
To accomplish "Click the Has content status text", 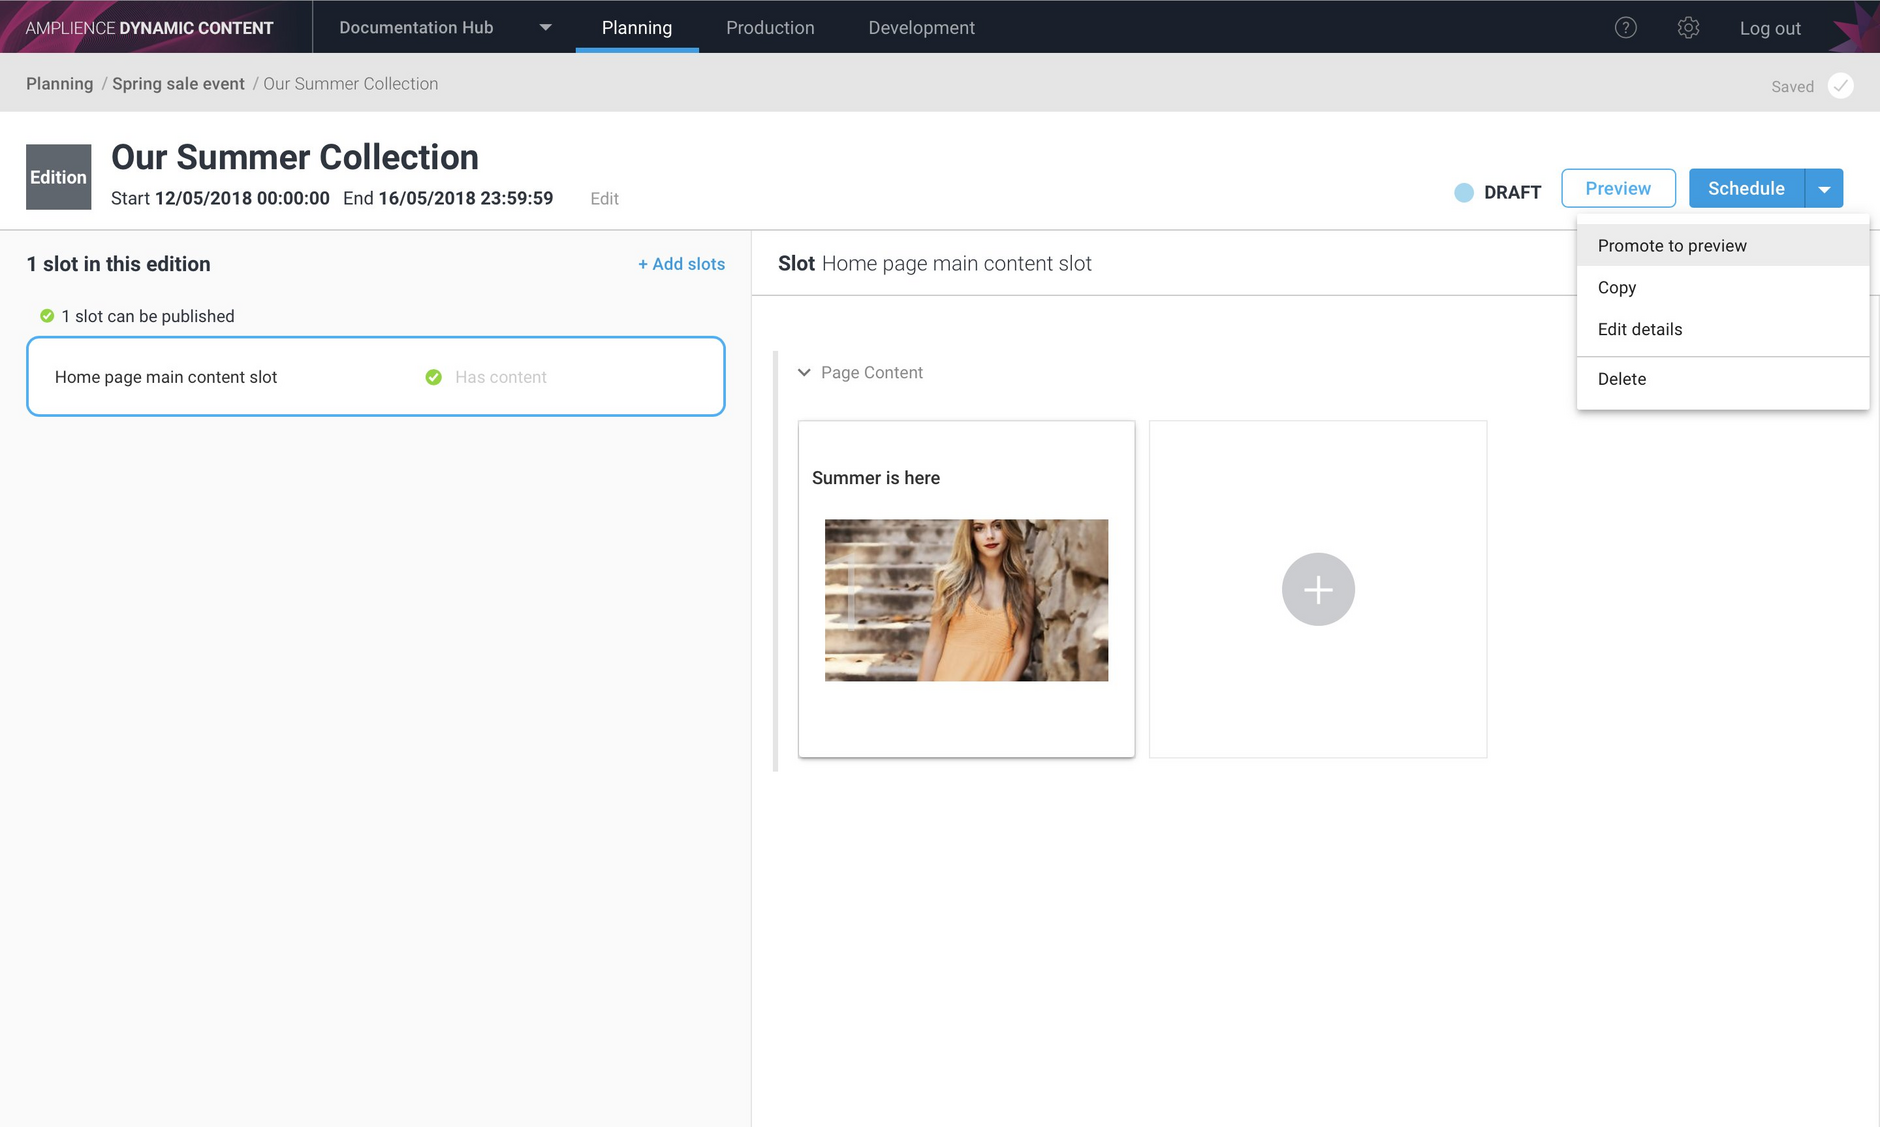I will (x=501, y=377).
